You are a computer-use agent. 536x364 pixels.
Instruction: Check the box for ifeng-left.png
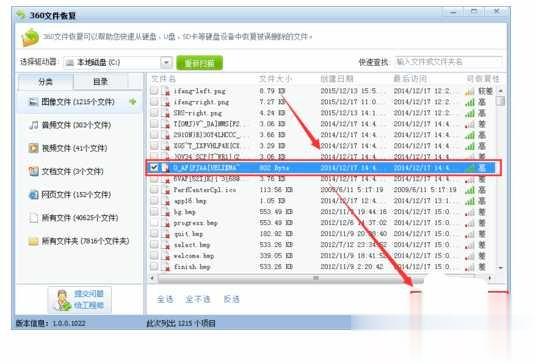[154, 91]
